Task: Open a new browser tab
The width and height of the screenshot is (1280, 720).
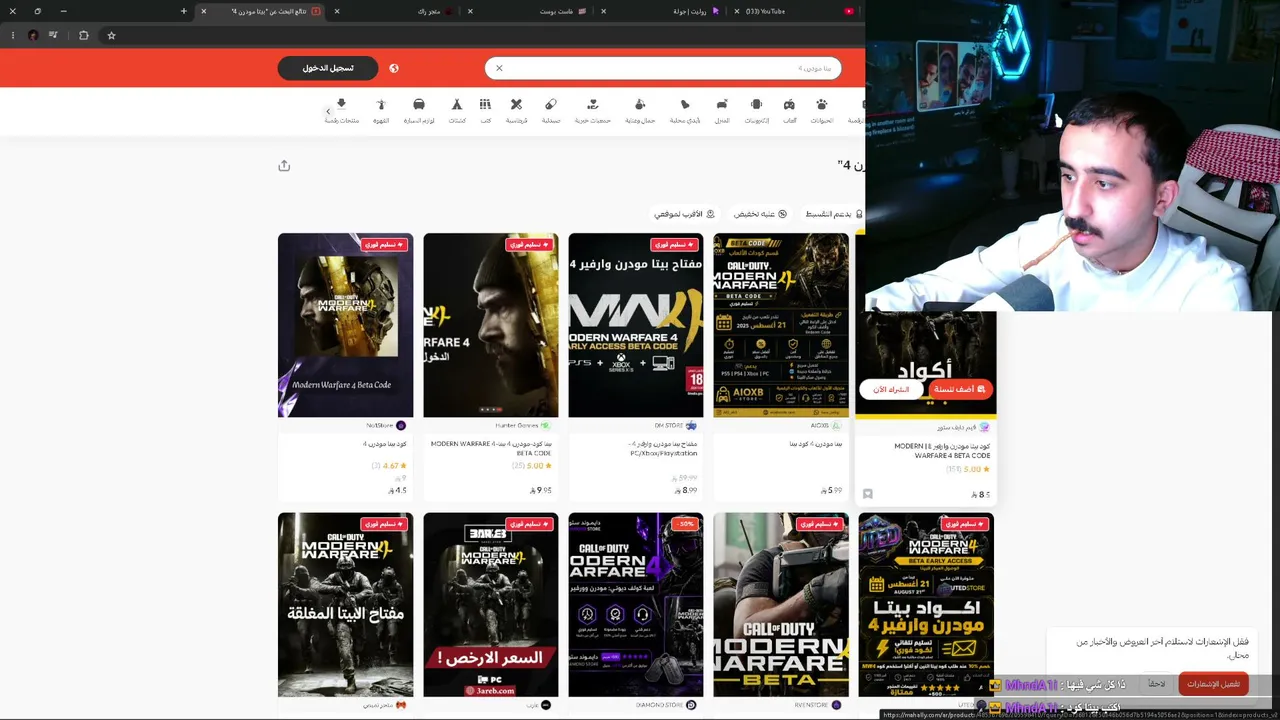Action: pyautogui.click(x=184, y=11)
